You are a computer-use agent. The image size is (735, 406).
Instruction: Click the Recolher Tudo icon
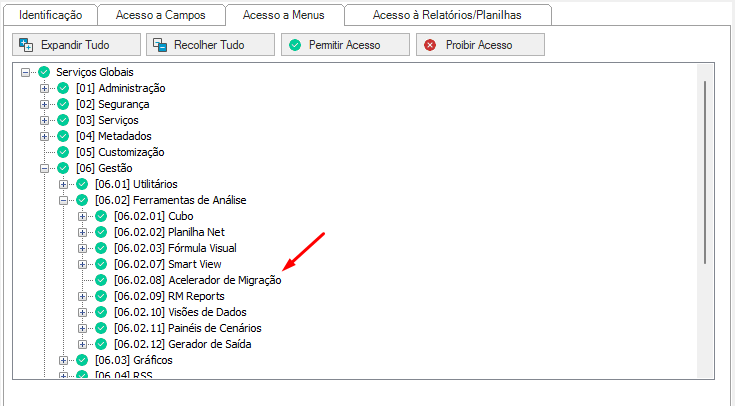(x=160, y=45)
